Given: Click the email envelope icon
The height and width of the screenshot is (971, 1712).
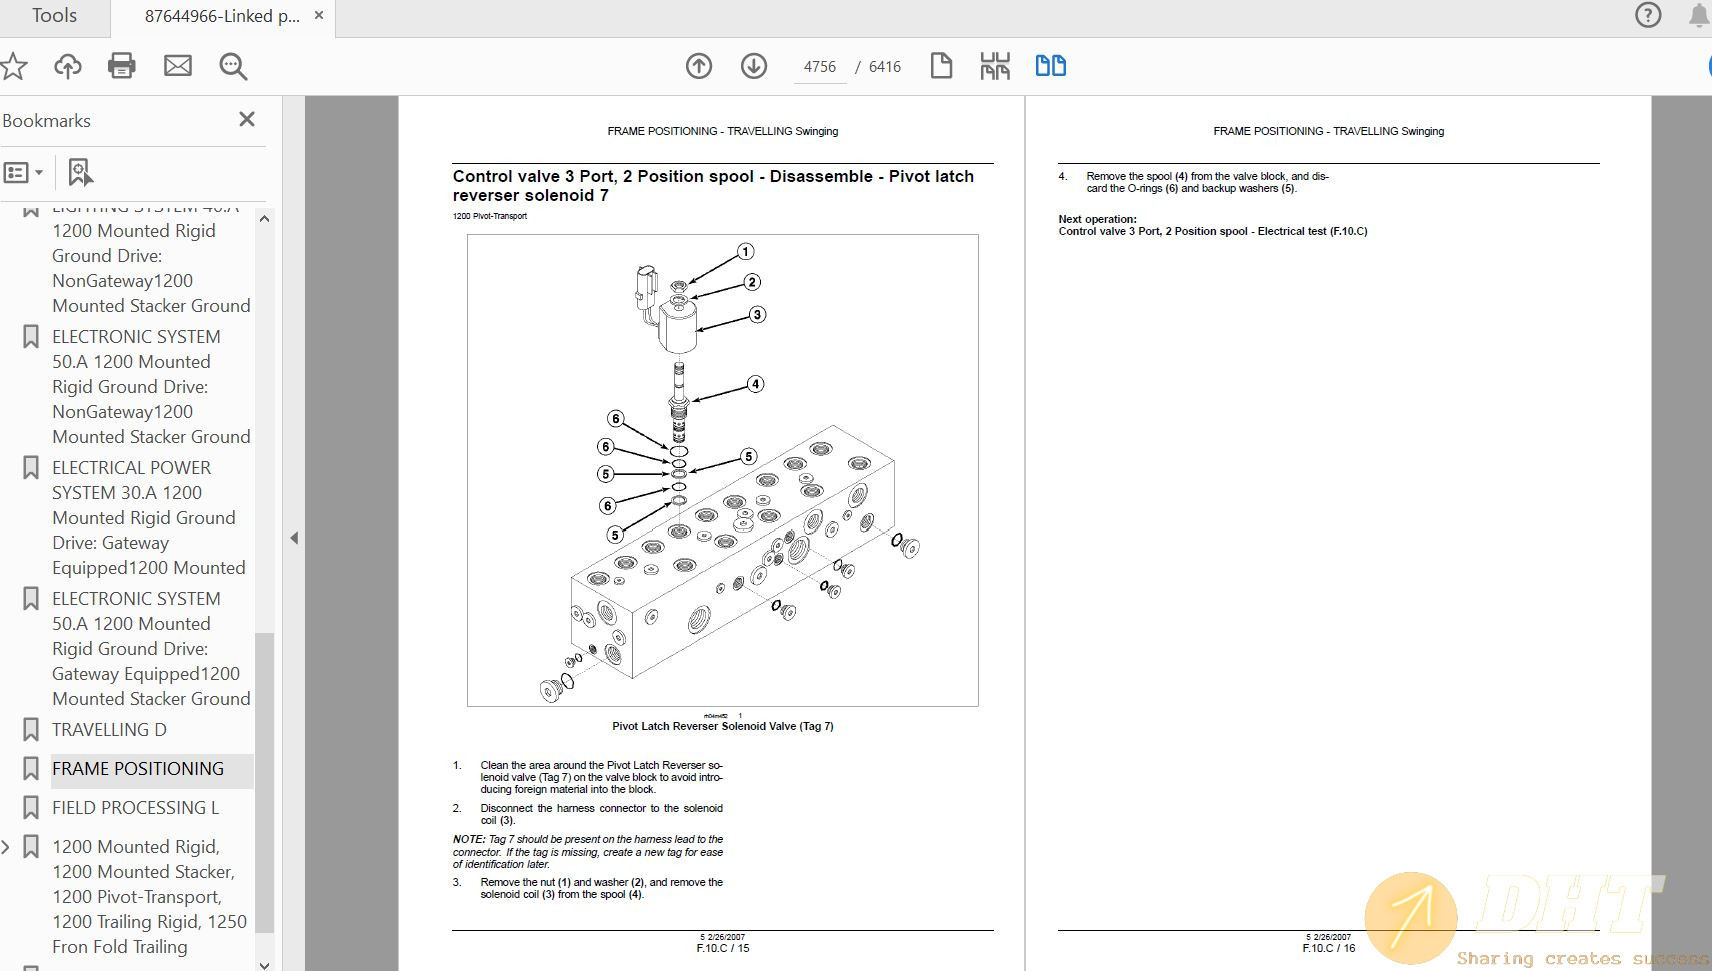Looking at the screenshot, I should point(178,66).
